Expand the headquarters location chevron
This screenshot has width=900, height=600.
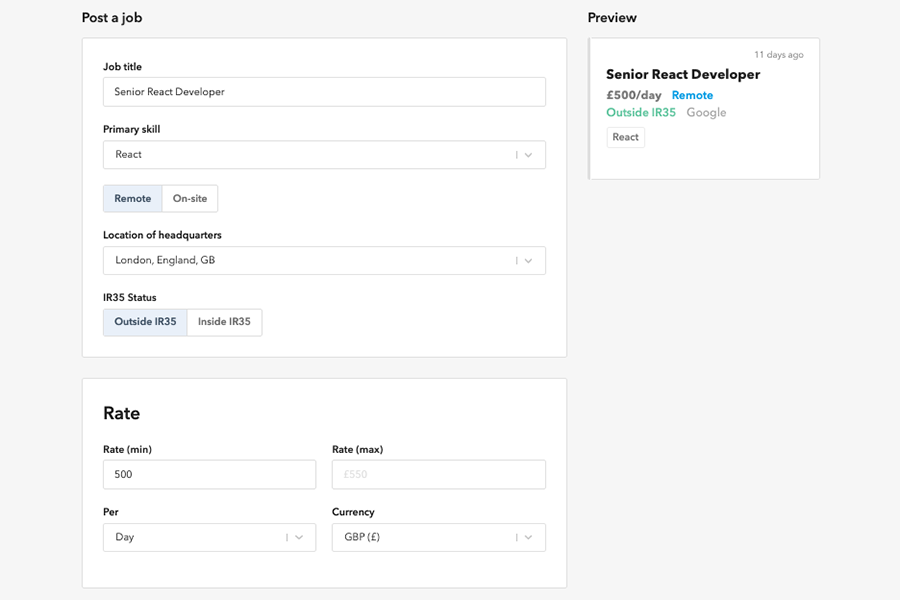529,261
